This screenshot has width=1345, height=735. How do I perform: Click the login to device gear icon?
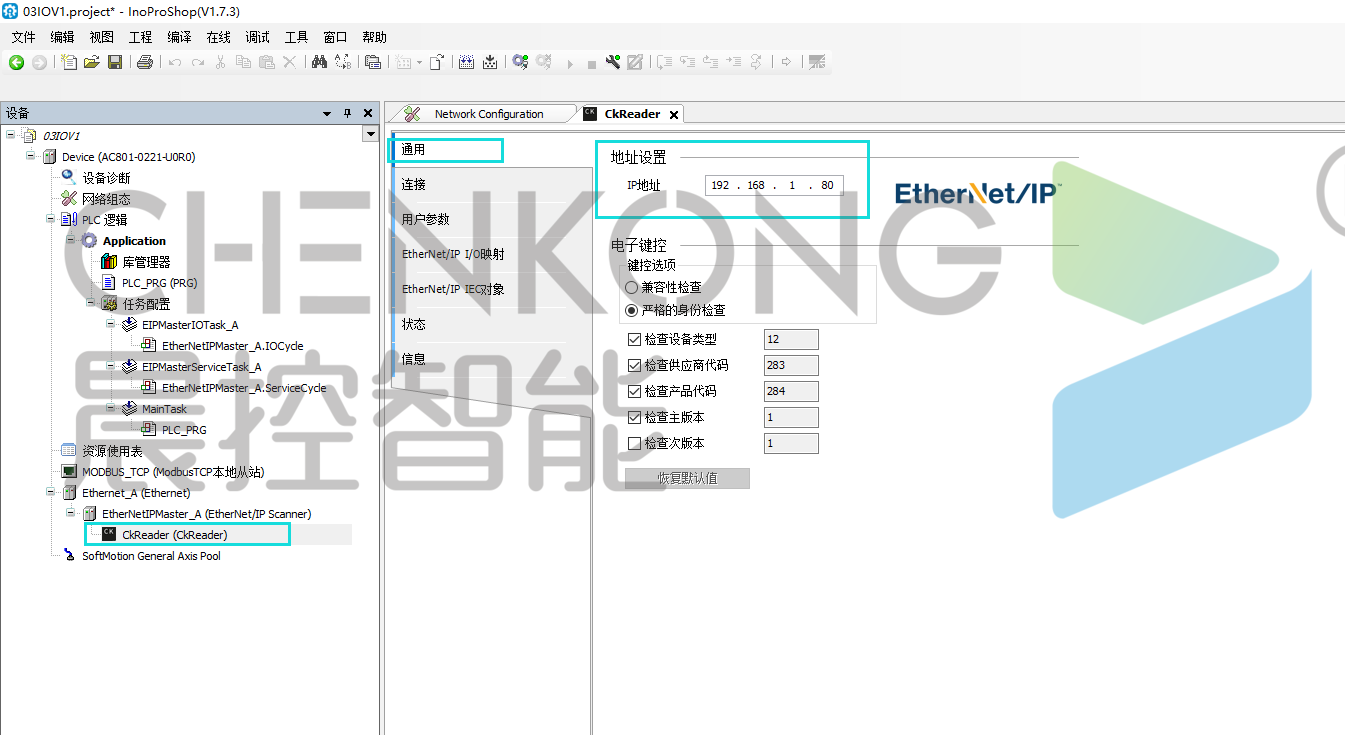520,63
